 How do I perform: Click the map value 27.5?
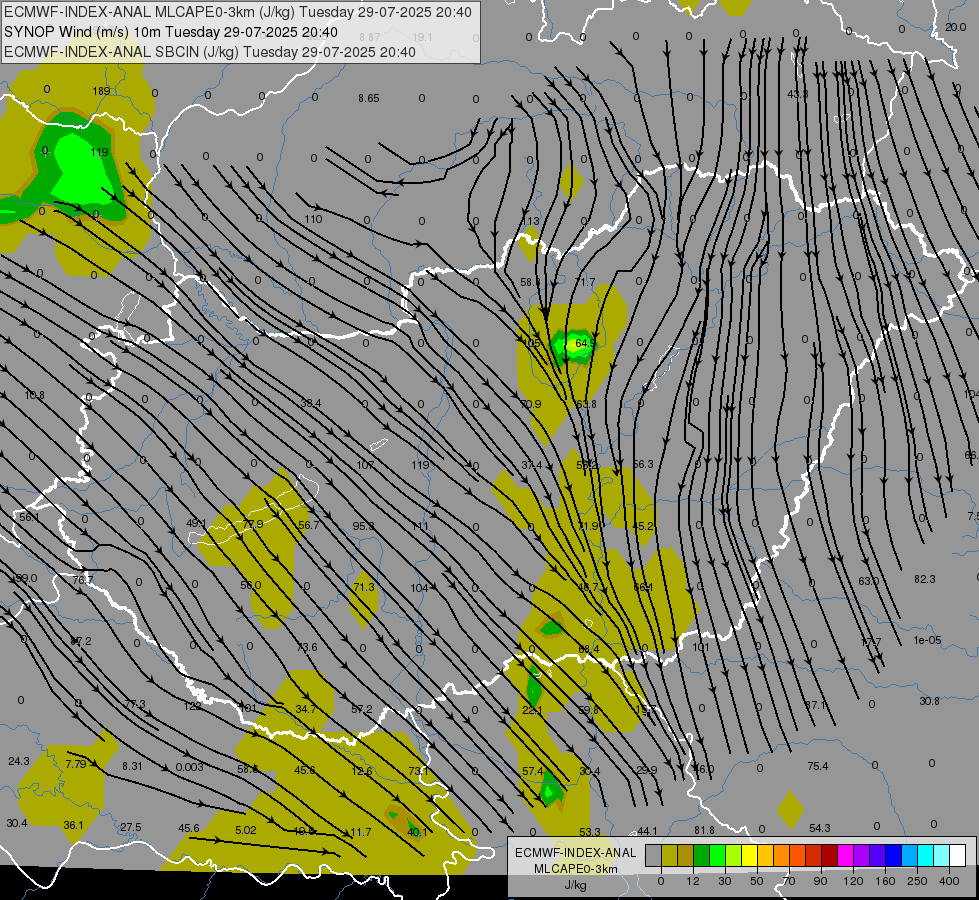(x=130, y=828)
